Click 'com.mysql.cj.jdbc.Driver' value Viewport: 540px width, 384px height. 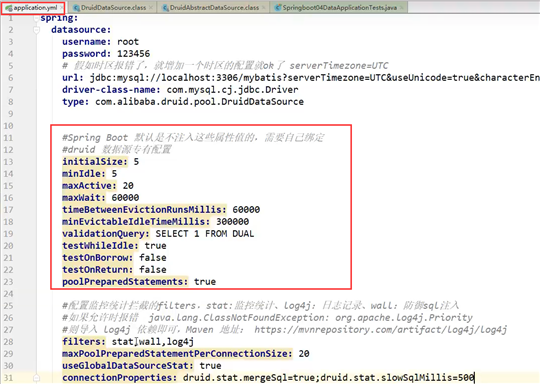(x=232, y=90)
